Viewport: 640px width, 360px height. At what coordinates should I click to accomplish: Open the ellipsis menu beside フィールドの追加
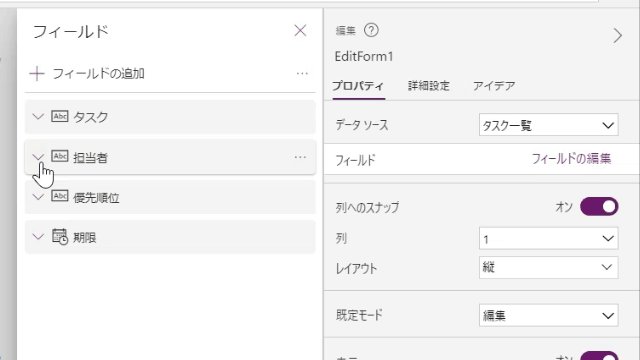302,73
